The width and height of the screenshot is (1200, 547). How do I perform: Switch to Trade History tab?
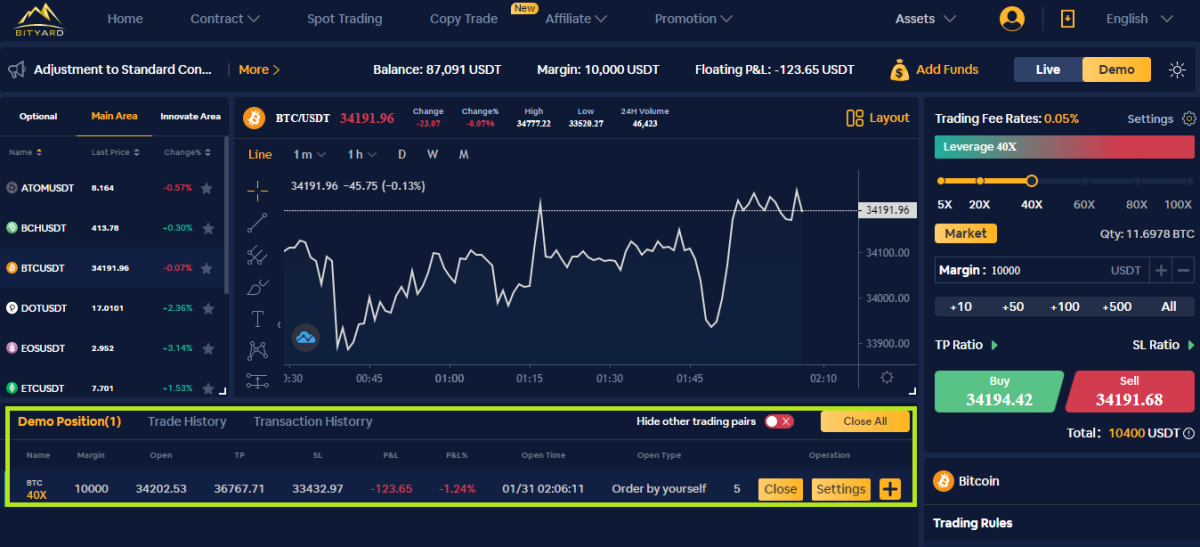pyautogui.click(x=187, y=421)
